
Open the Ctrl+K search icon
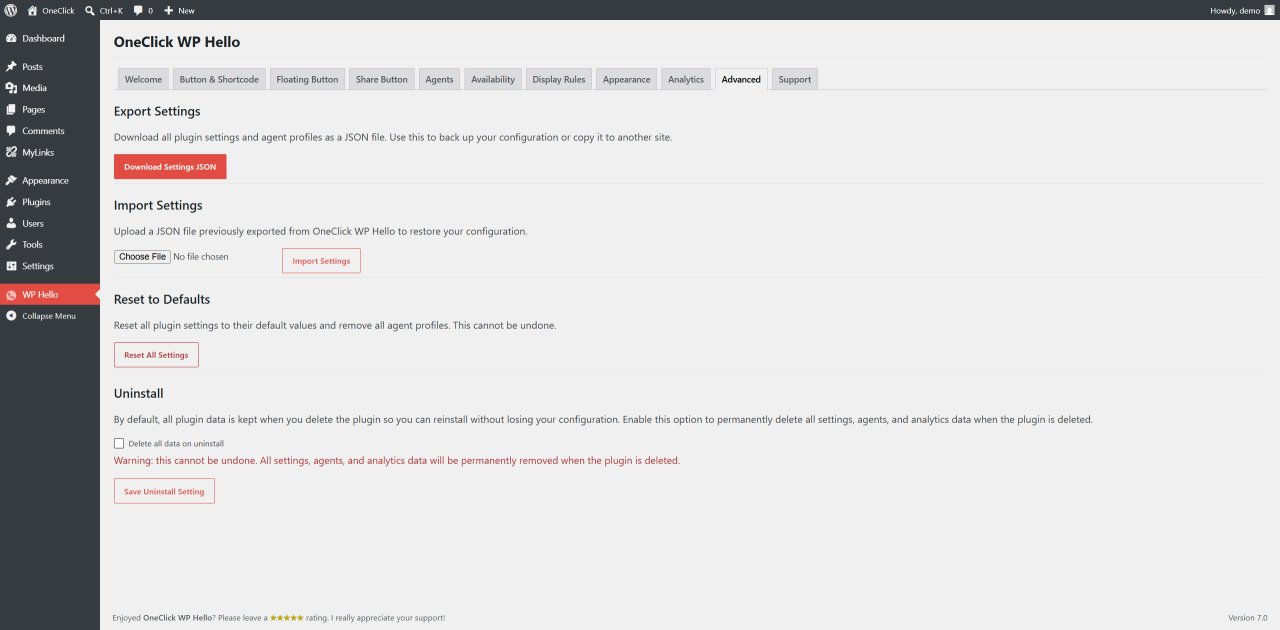[x=90, y=10]
